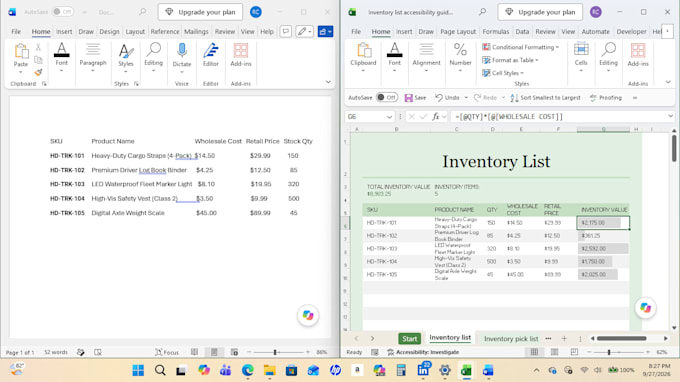Open File Explorer from taskbar
This screenshot has height=382, width=680.
coord(269,370)
